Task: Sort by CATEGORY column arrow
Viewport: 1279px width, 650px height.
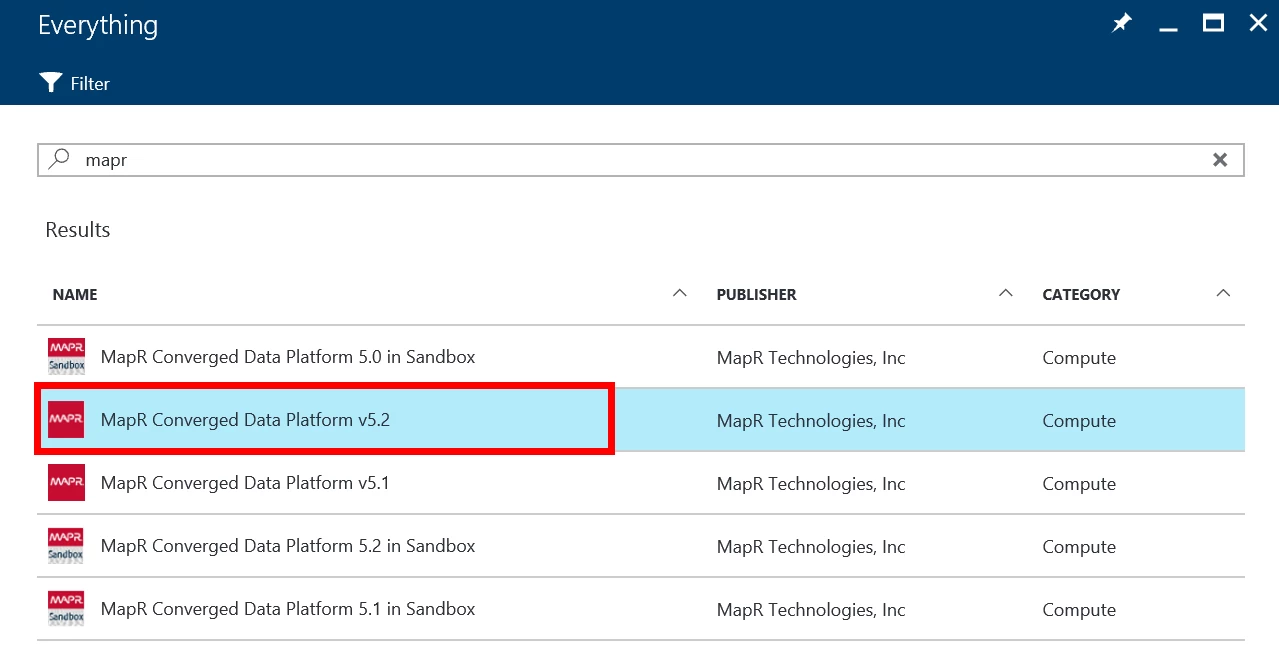Action: coord(1222,293)
